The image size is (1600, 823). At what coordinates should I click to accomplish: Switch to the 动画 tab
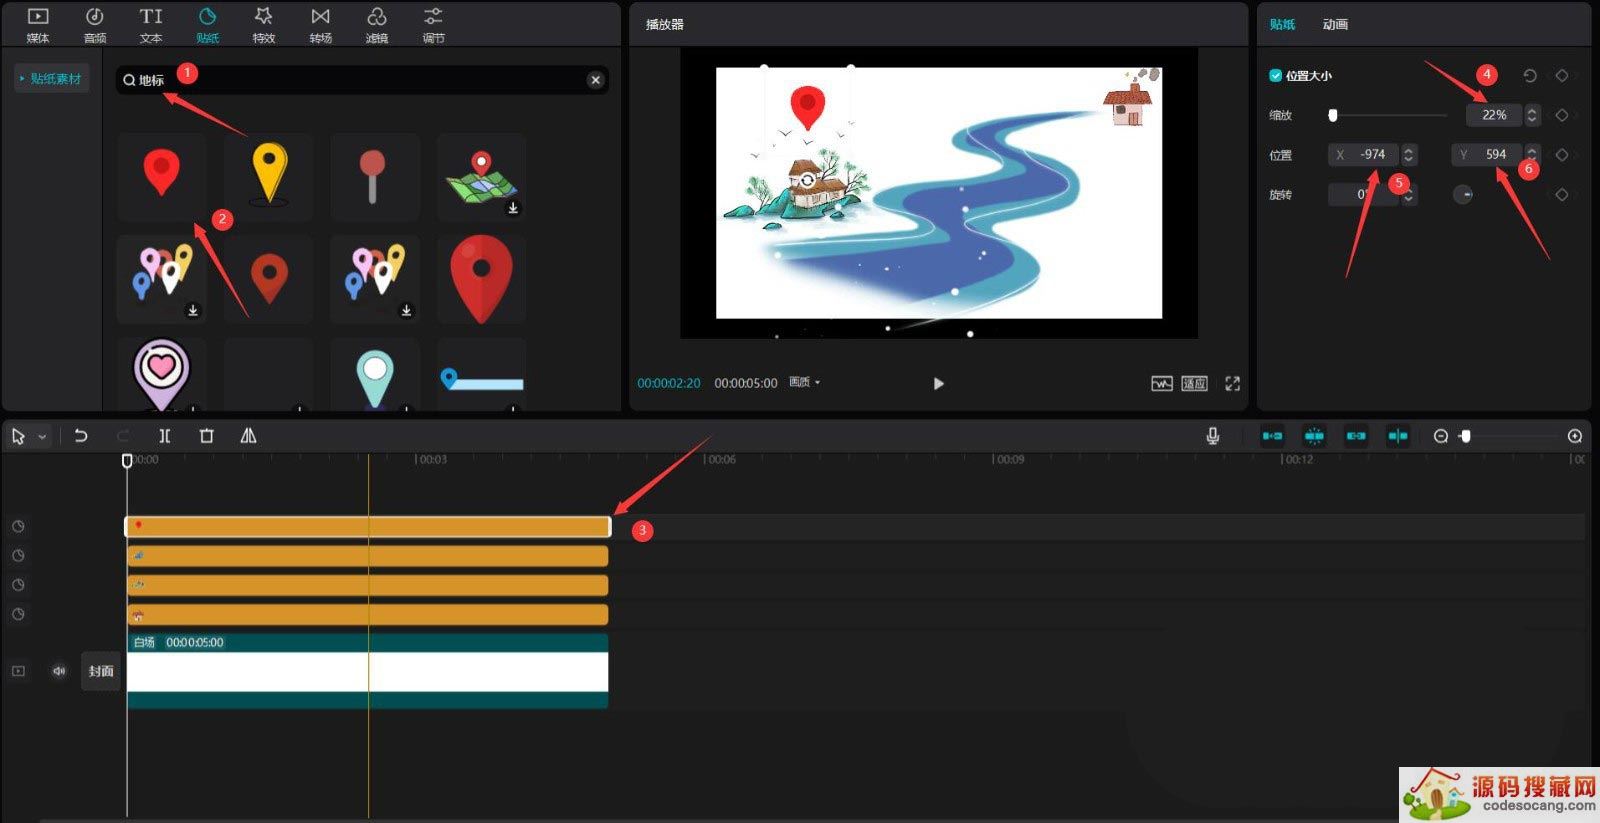tap(1335, 24)
